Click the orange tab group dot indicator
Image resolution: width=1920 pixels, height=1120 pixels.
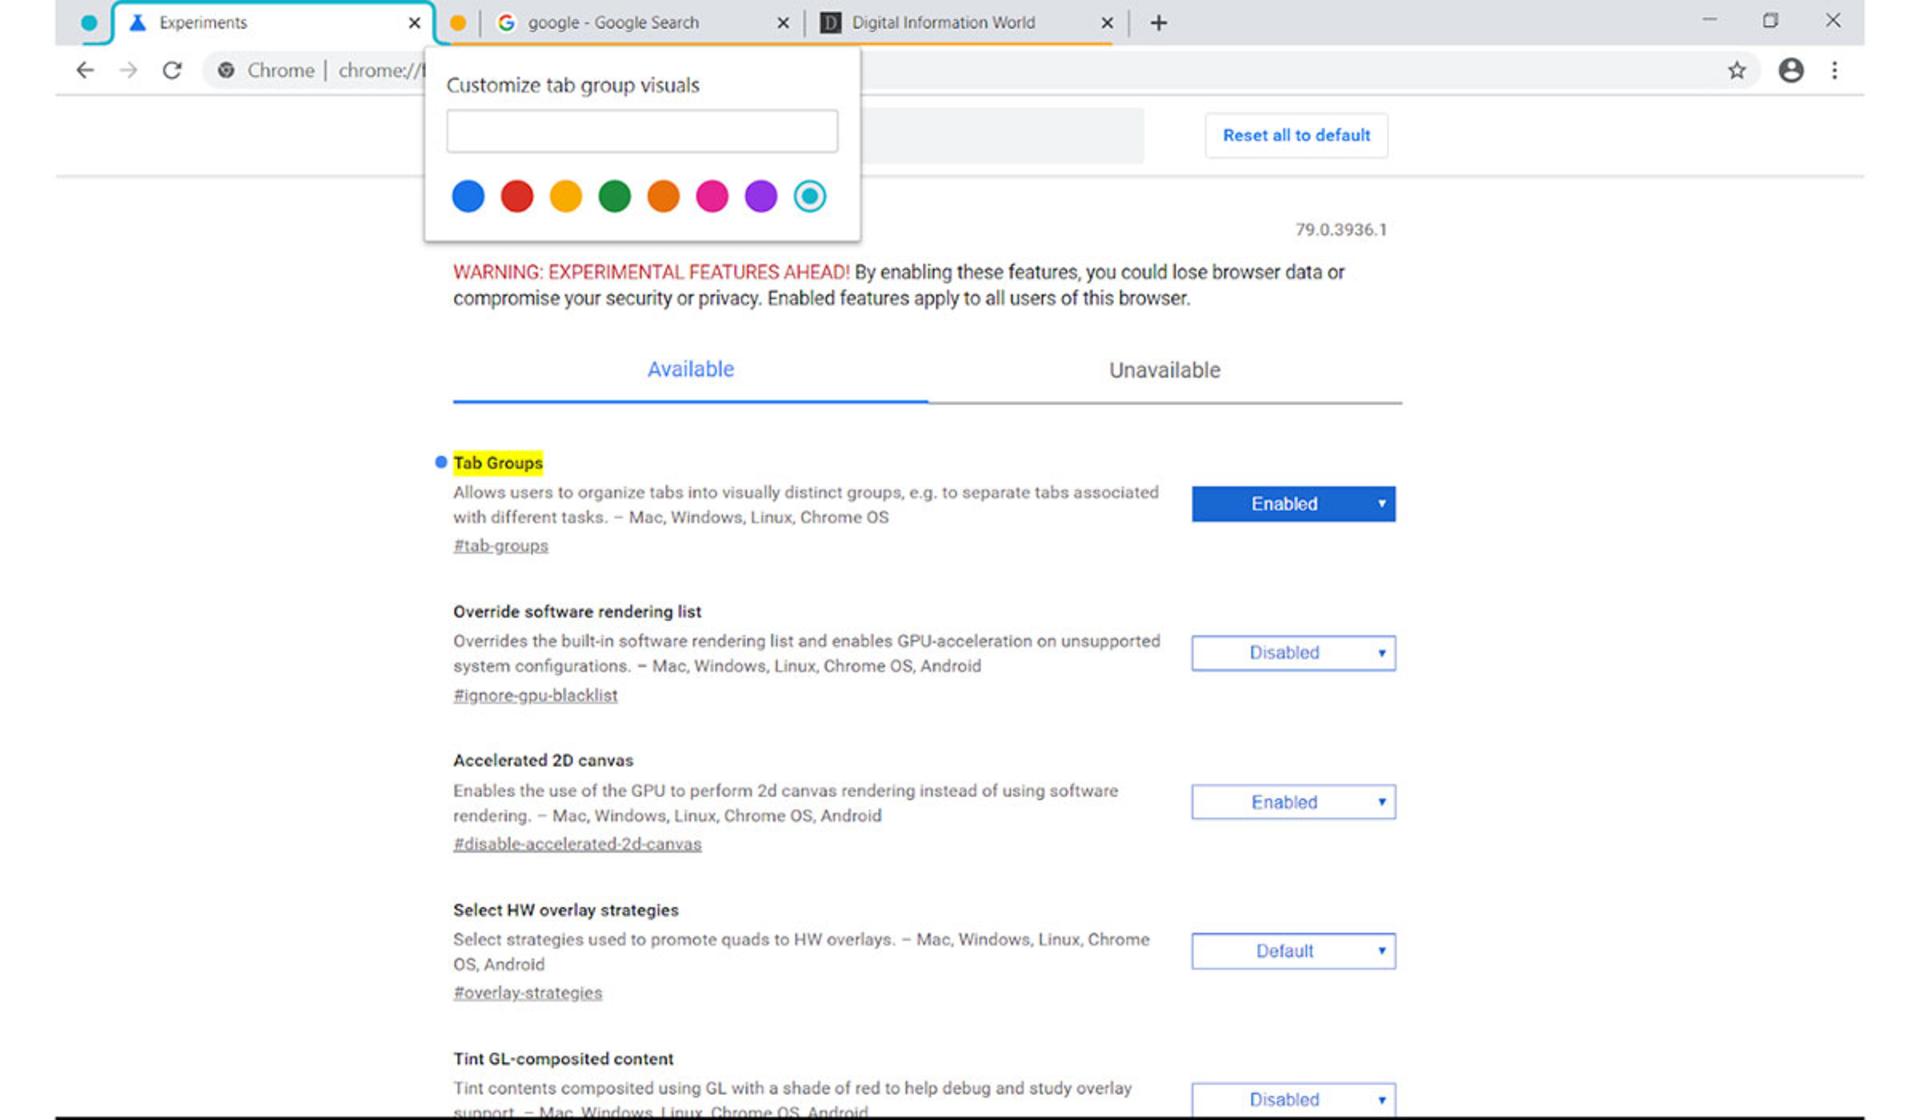[458, 23]
